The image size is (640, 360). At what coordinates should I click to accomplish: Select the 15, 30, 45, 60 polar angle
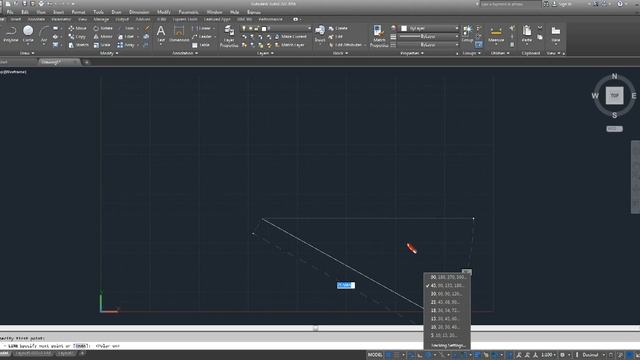(x=447, y=319)
